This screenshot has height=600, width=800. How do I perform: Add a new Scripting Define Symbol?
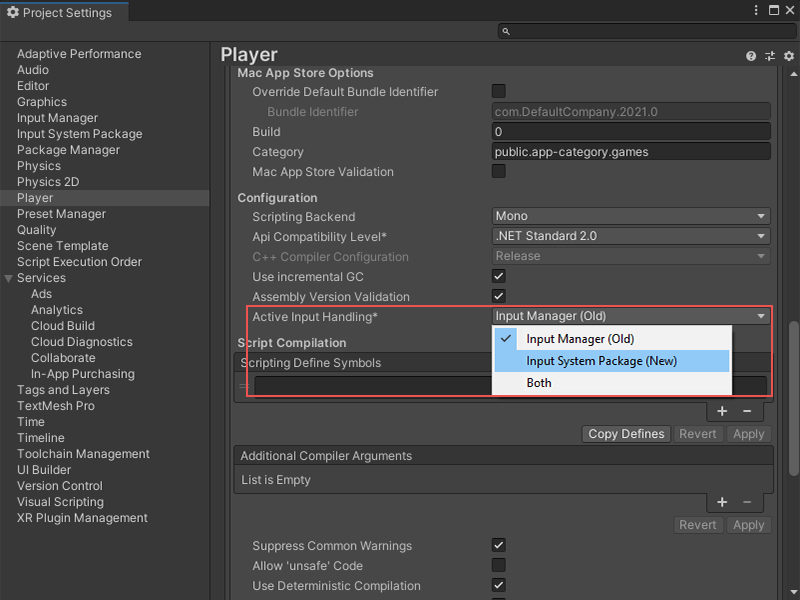point(722,411)
